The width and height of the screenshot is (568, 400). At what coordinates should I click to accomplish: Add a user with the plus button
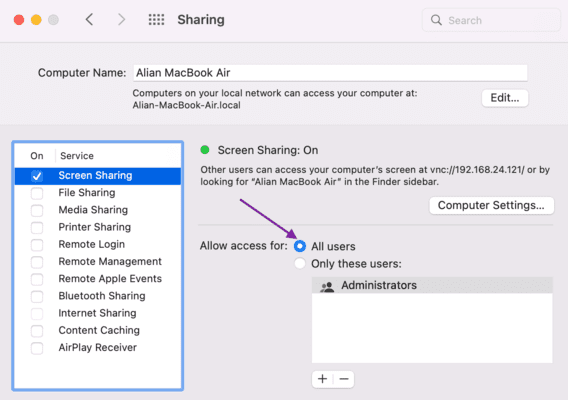click(x=322, y=379)
